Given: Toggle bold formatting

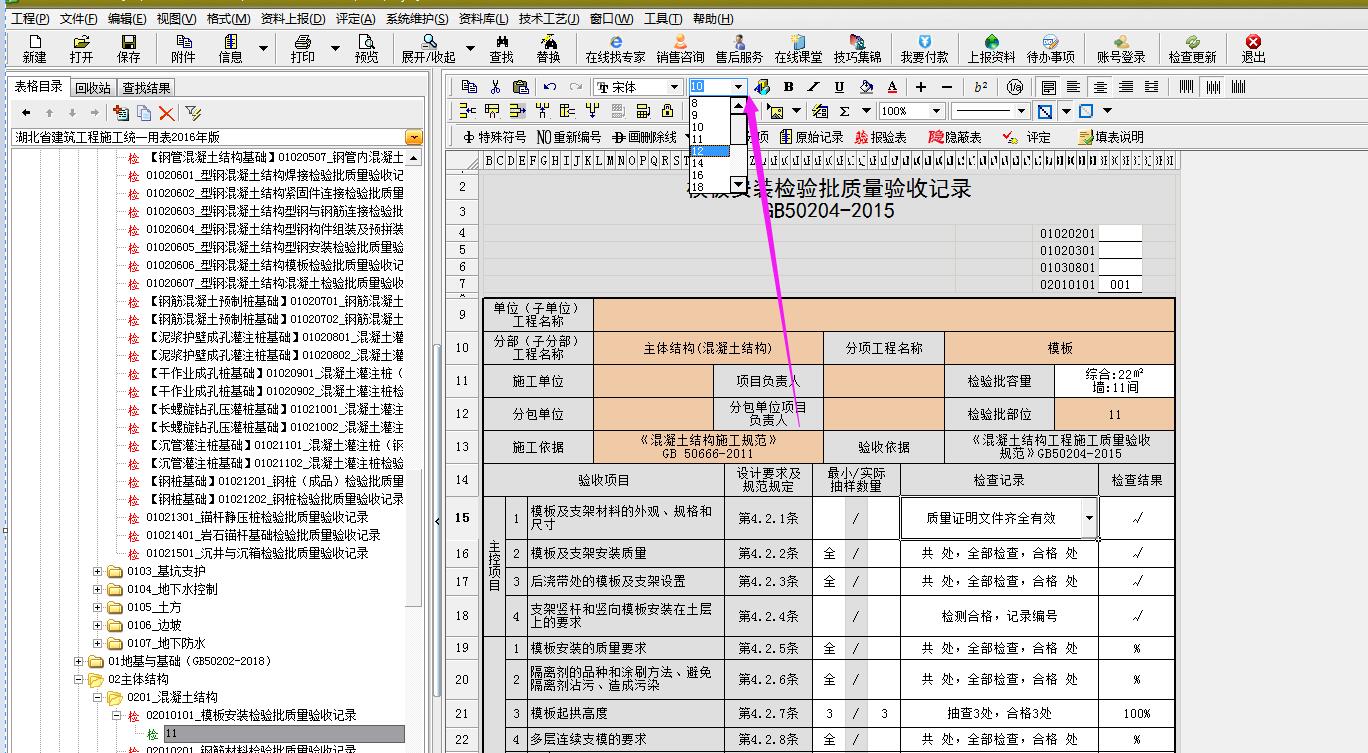Looking at the screenshot, I should pos(788,87).
